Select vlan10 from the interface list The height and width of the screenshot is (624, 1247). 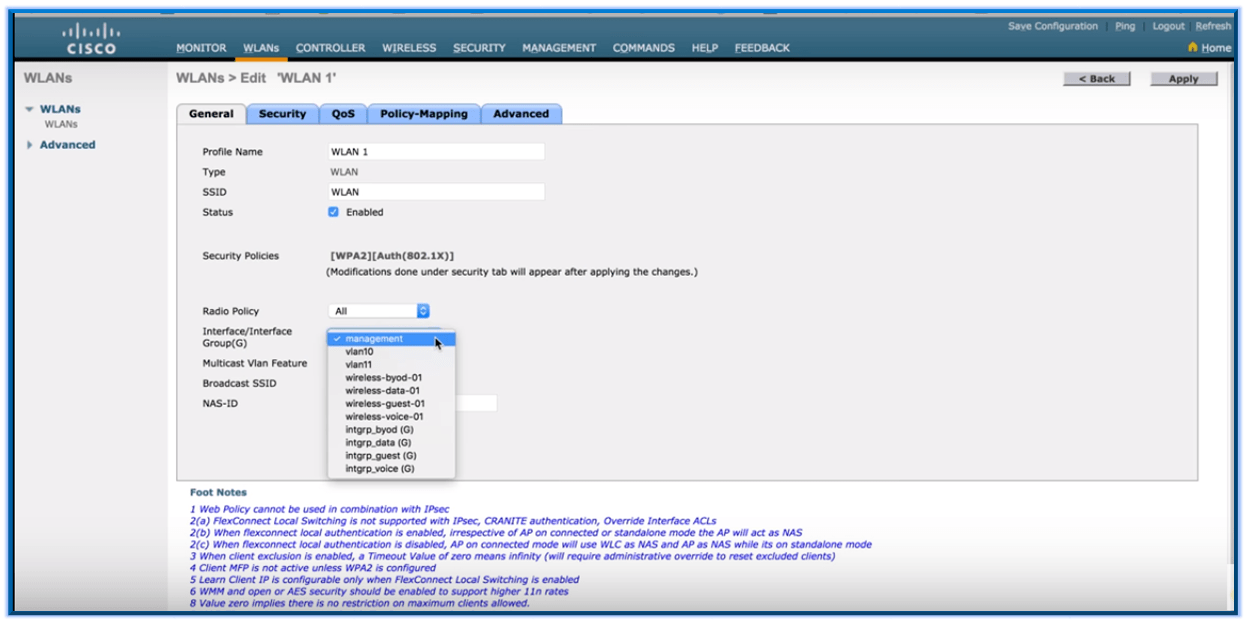pos(368,352)
